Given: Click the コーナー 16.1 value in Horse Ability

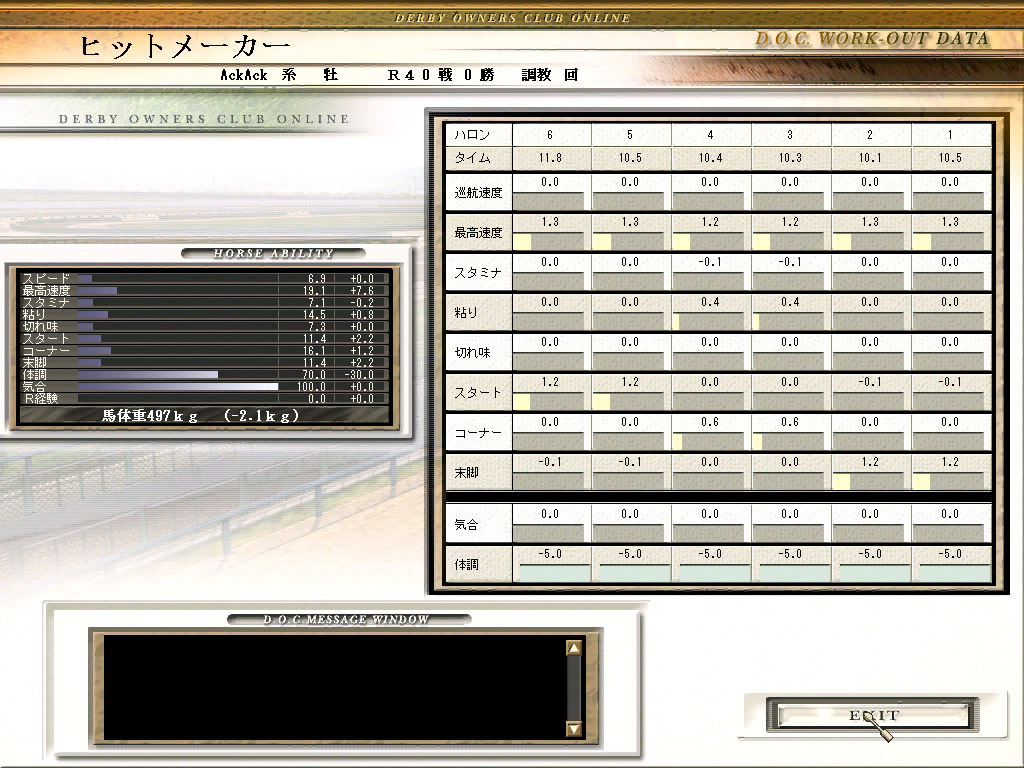Looking at the screenshot, I should pyautogui.click(x=313, y=351).
